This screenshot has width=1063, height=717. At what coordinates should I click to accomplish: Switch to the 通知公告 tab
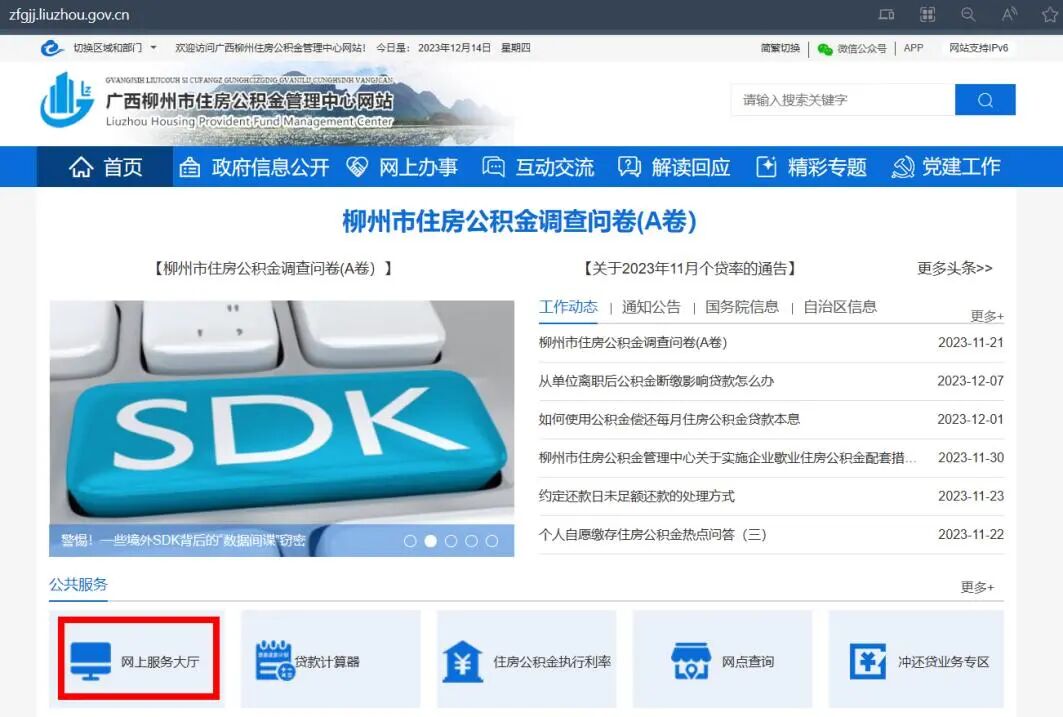click(651, 307)
